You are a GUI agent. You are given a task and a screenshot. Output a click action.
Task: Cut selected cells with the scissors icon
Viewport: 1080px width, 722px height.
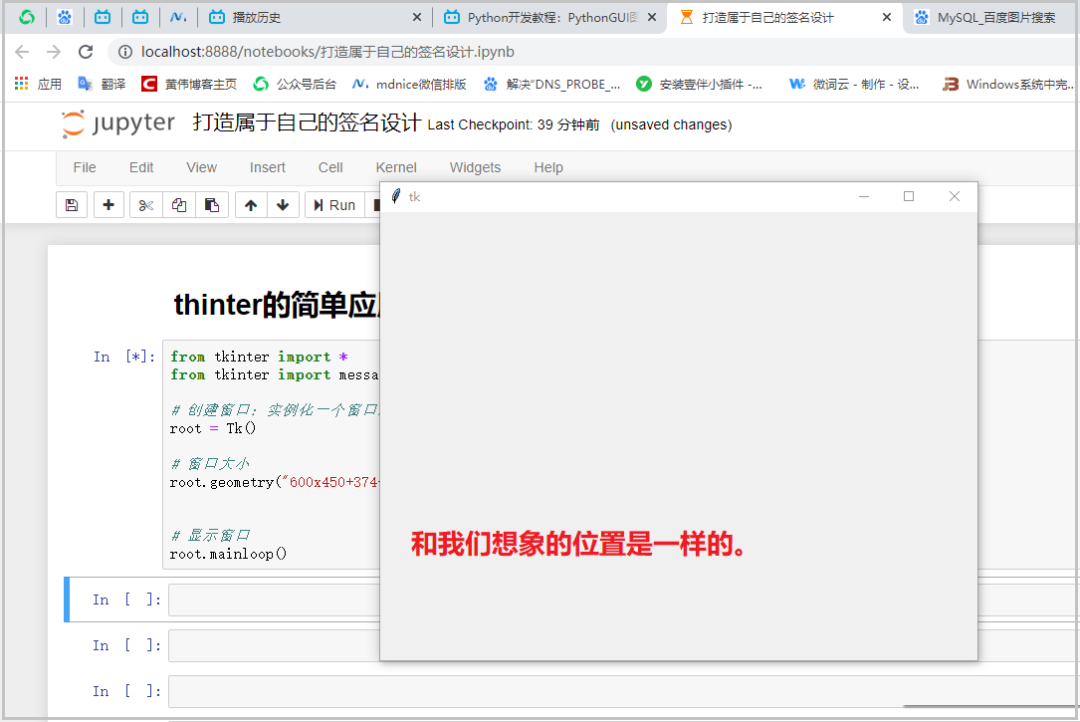click(145, 204)
